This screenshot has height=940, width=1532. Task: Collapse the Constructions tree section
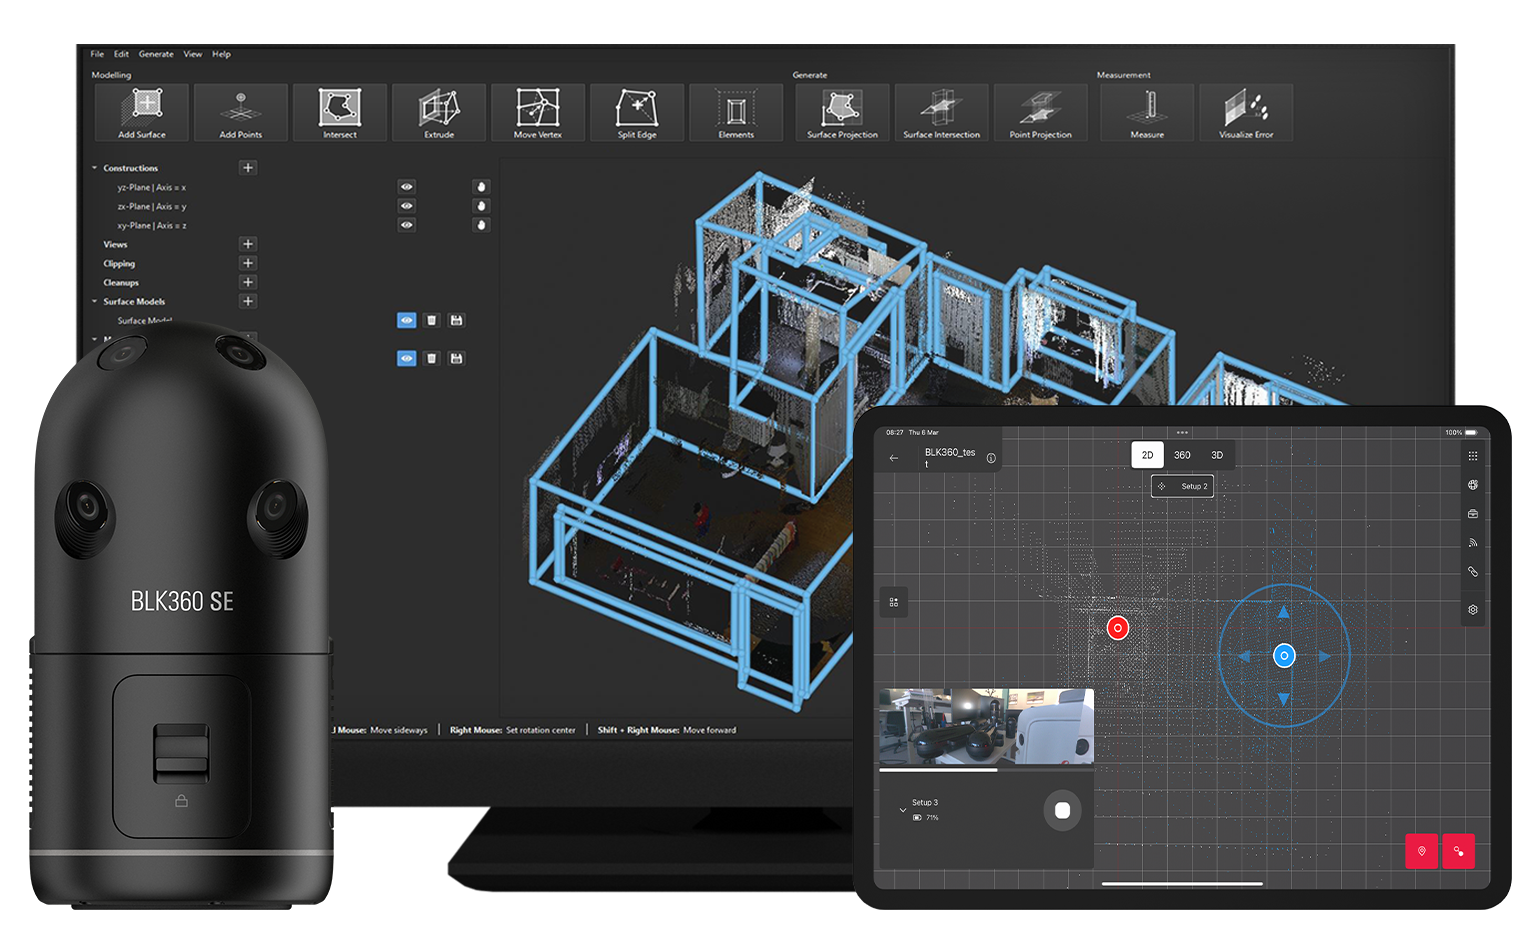(95, 168)
